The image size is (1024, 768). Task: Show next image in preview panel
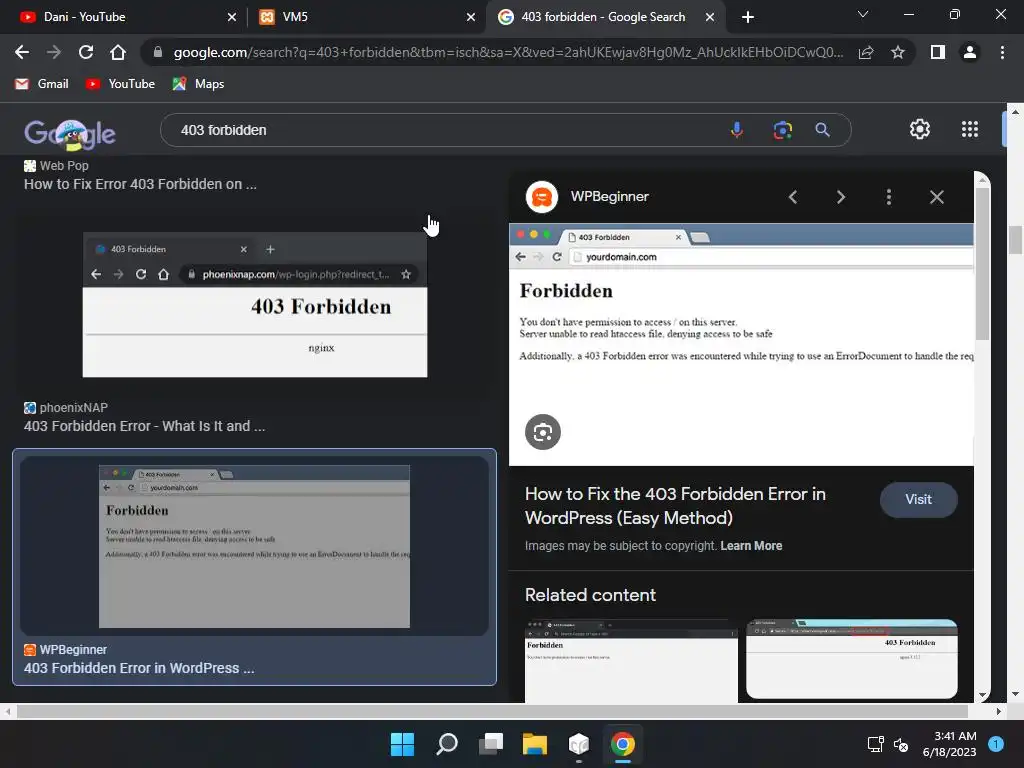840,197
